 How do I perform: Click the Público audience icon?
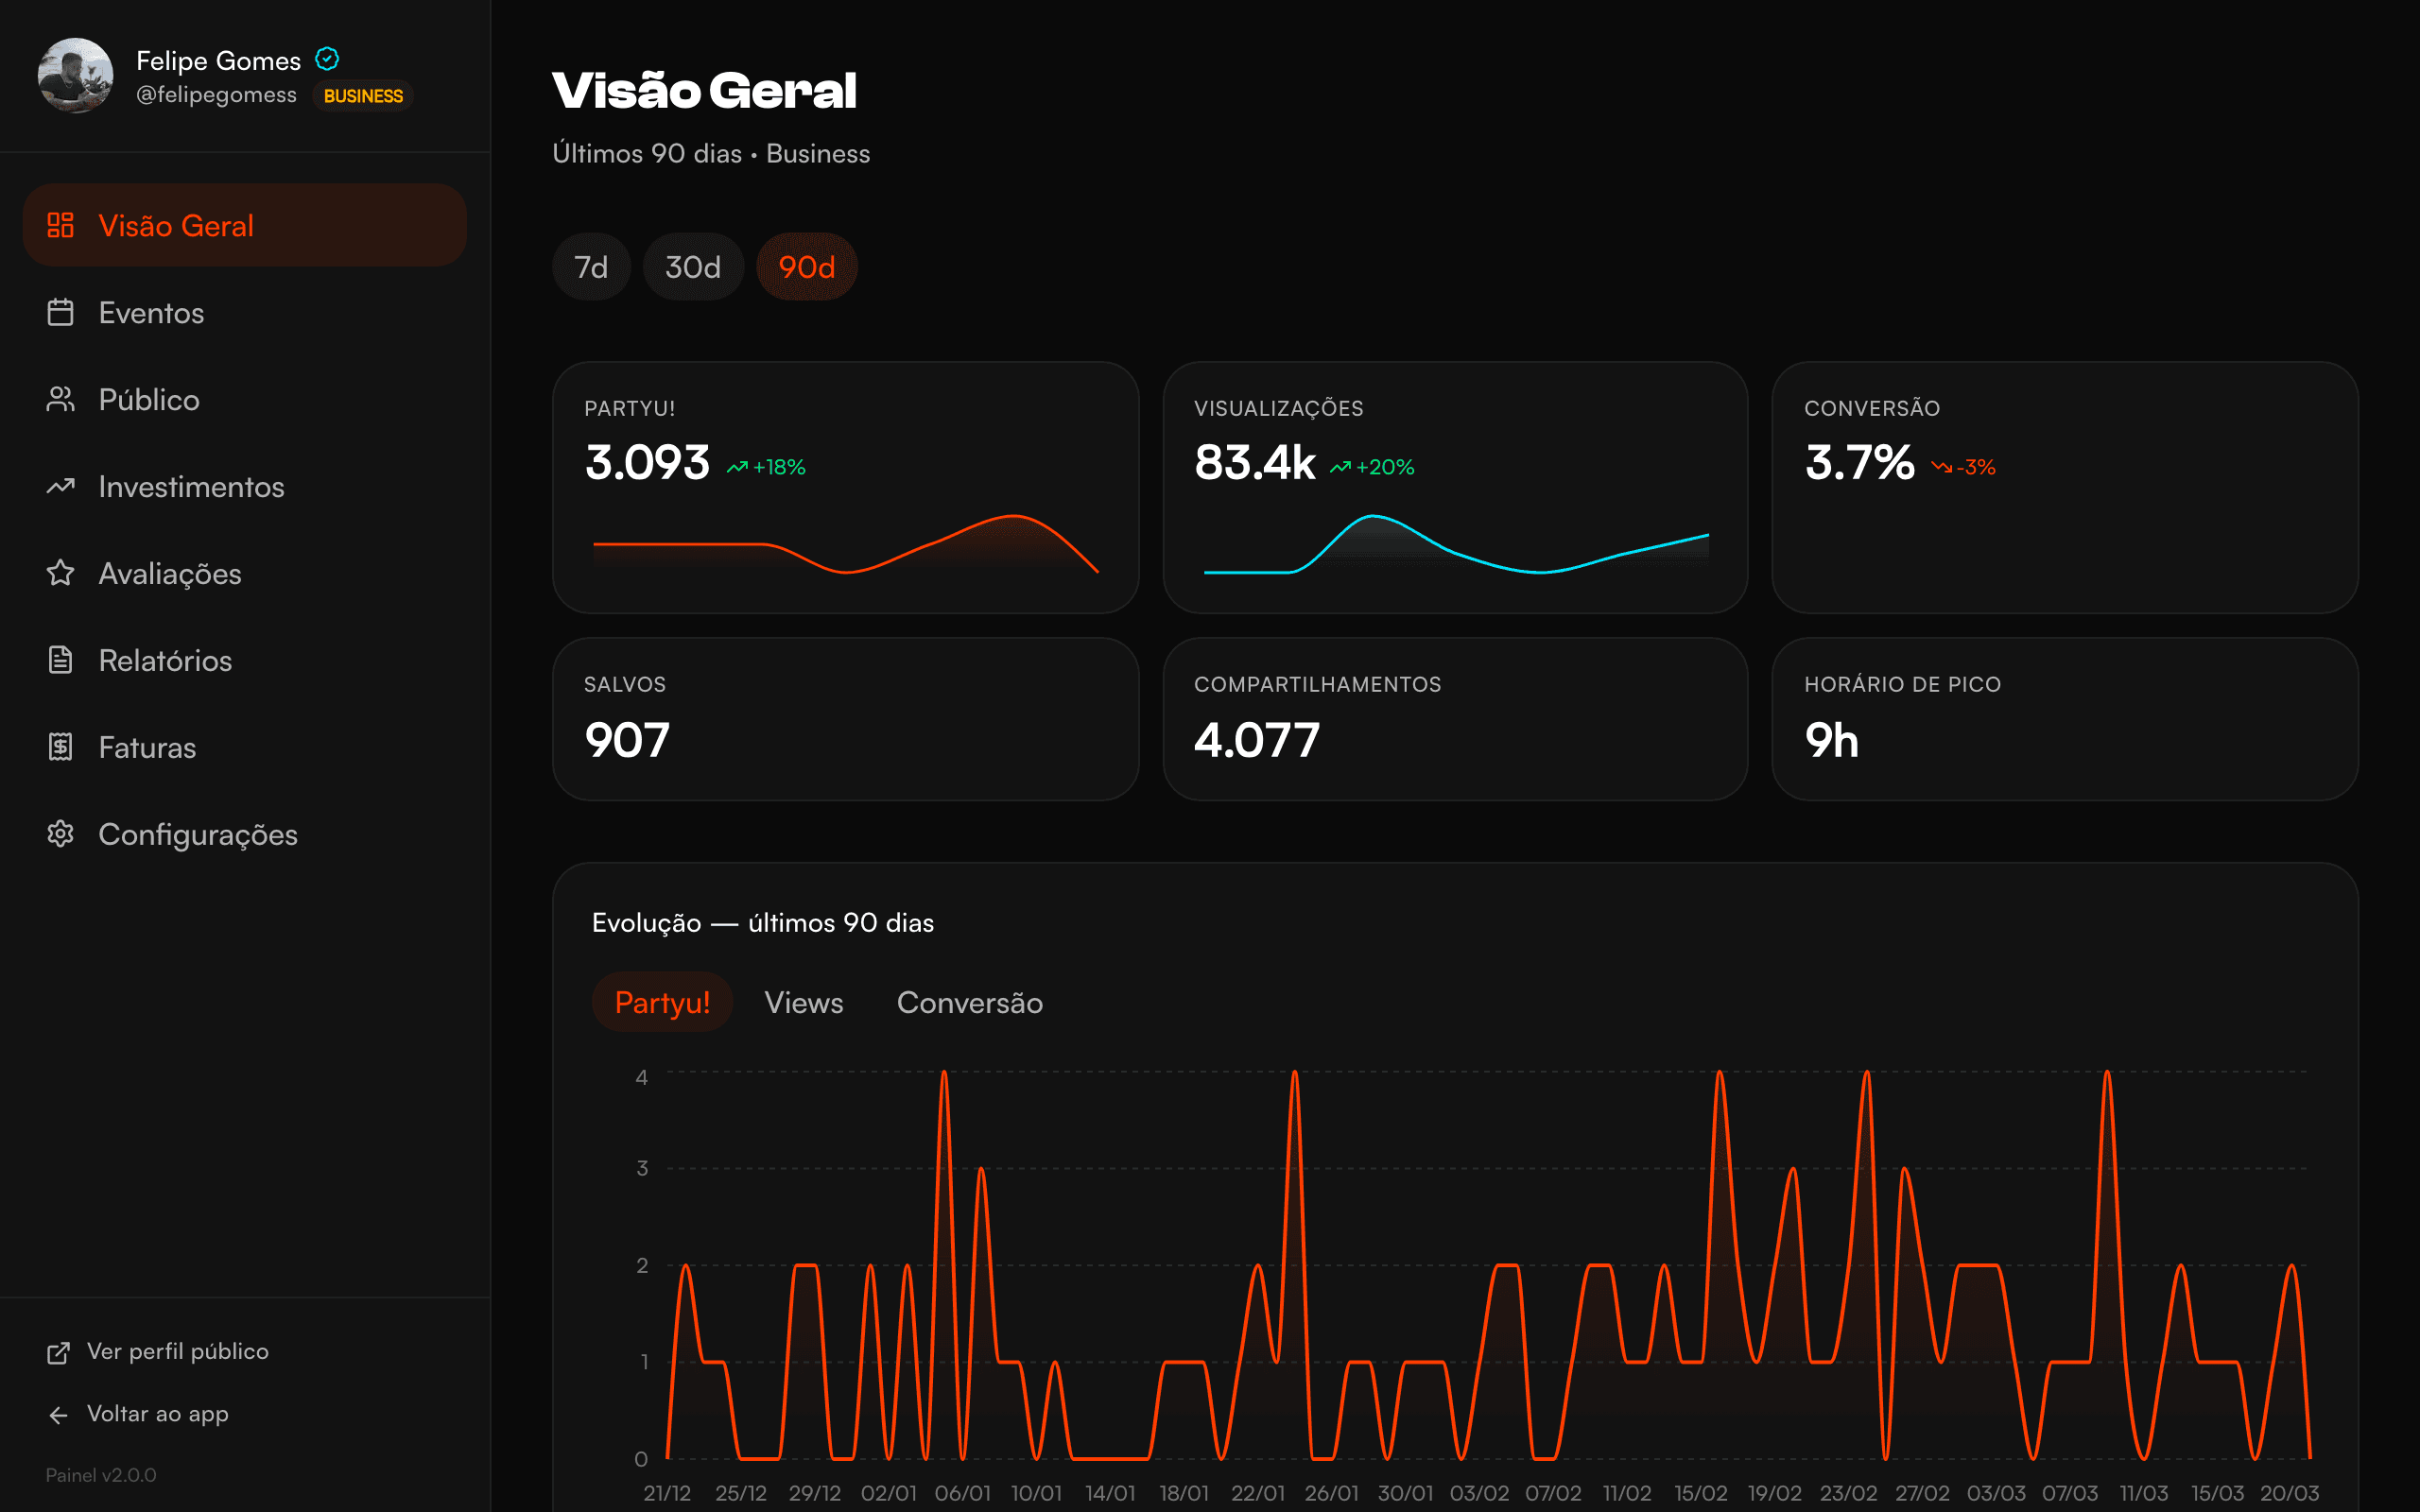(60, 399)
